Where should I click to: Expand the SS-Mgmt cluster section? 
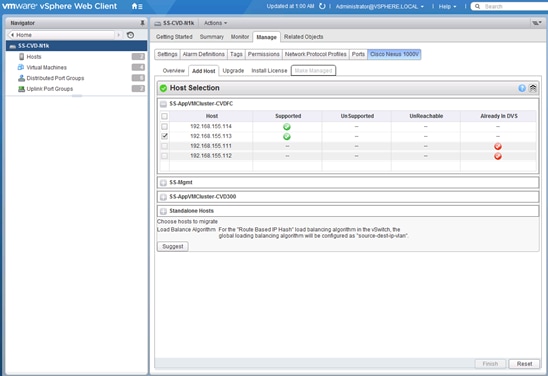tap(163, 182)
